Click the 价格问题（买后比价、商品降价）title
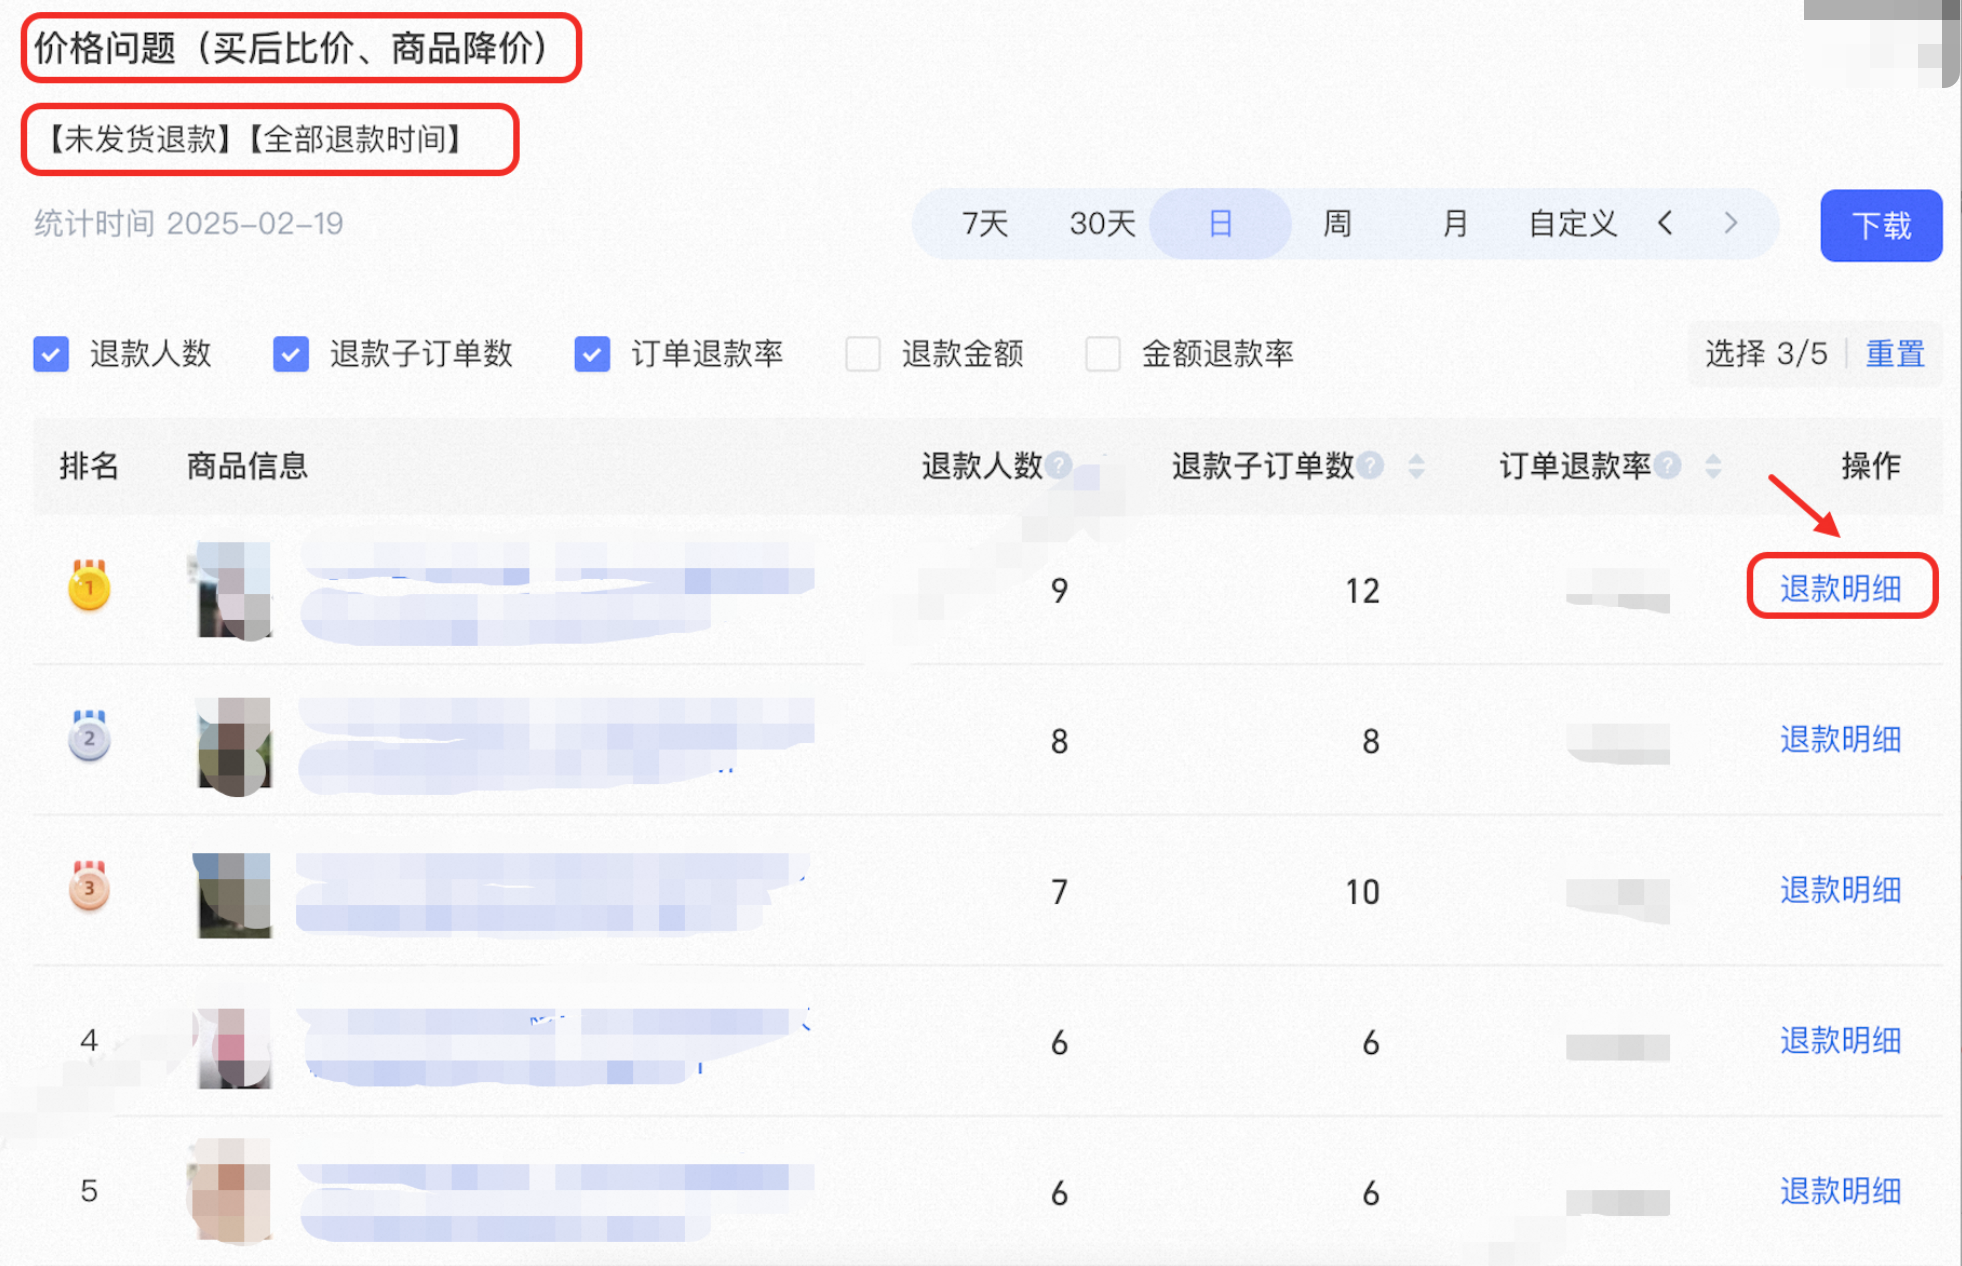 point(291,47)
